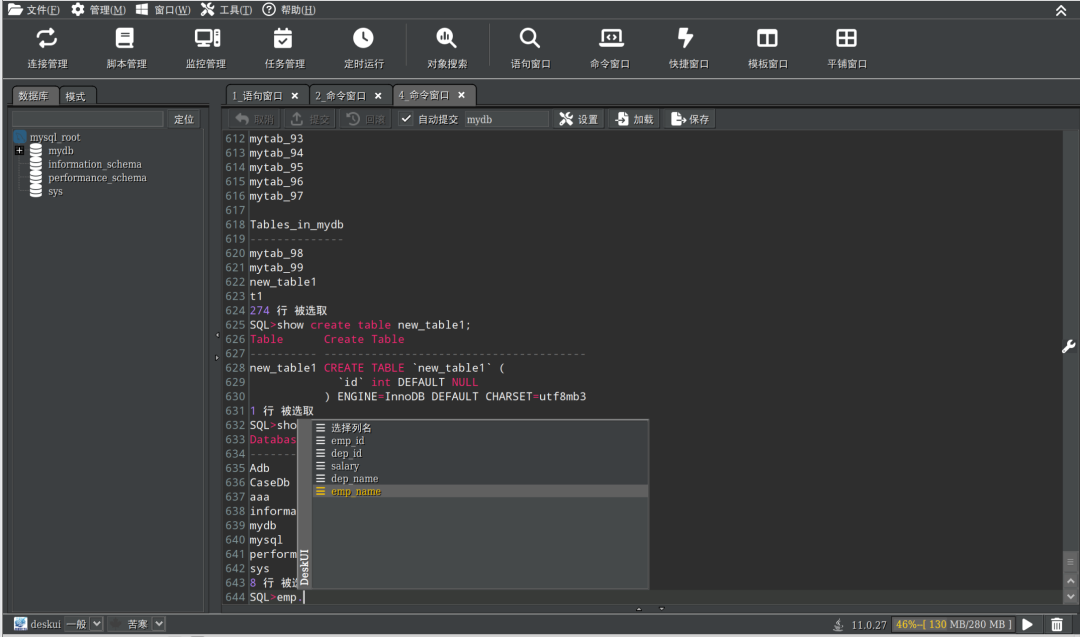Click the 保存 save button
This screenshot has width=1080, height=637.
point(690,119)
